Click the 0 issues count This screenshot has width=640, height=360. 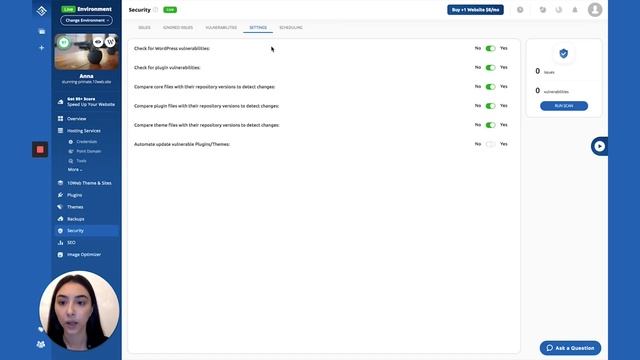coord(538,71)
